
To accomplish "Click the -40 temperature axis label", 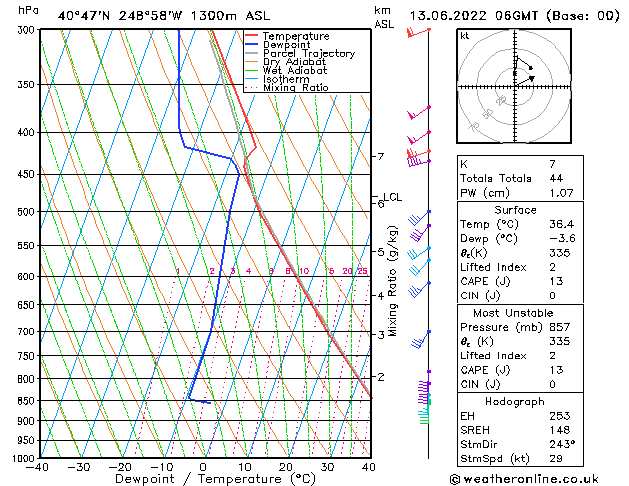I will click(x=37, y=468).
